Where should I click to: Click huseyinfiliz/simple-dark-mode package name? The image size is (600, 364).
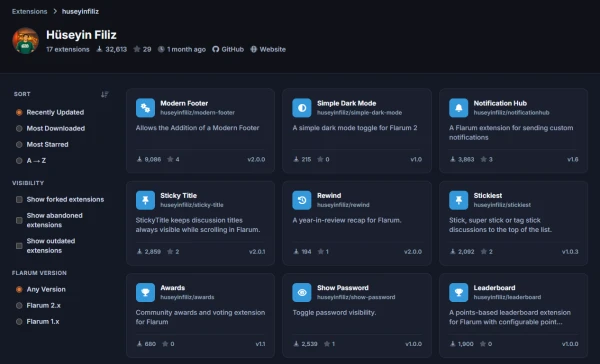point(359,113)
